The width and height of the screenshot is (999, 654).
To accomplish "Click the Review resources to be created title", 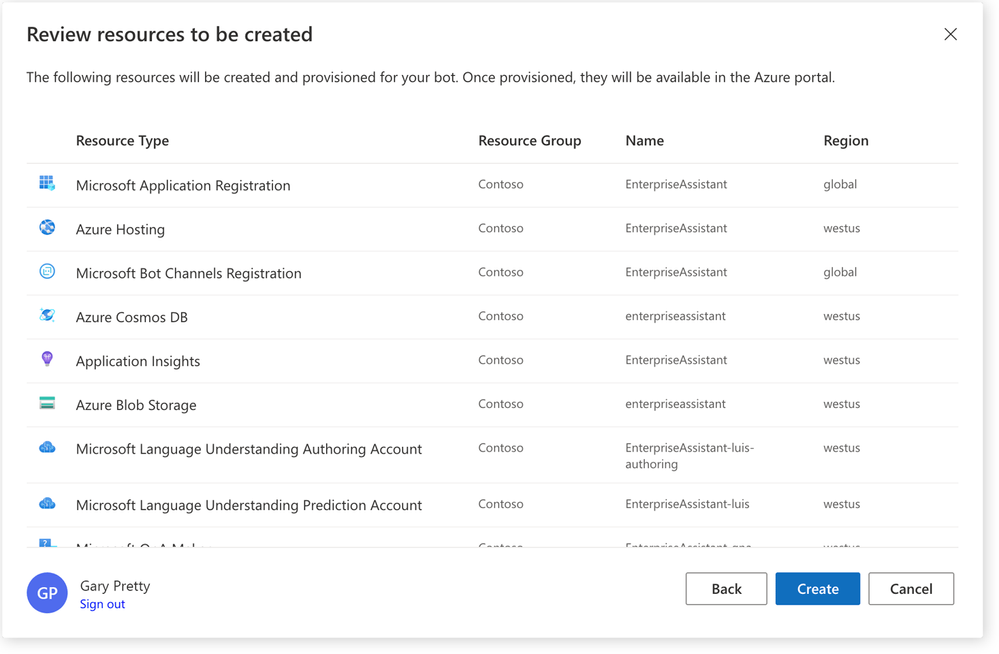I will coord(169,34).
